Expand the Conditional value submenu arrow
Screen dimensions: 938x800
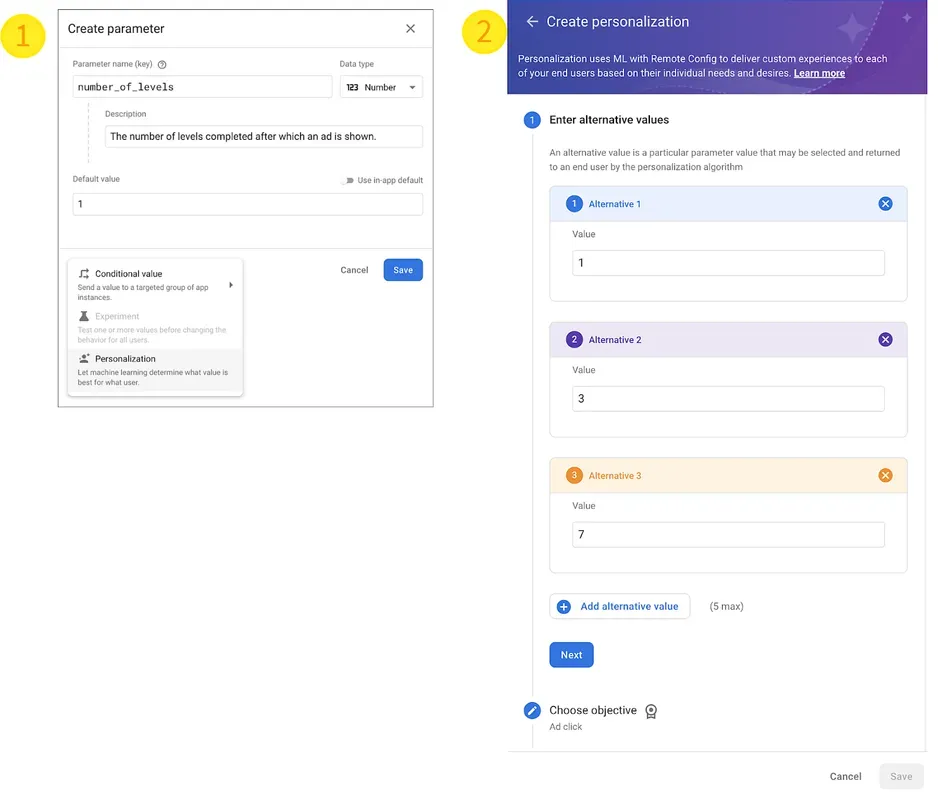tap(231, 285)
